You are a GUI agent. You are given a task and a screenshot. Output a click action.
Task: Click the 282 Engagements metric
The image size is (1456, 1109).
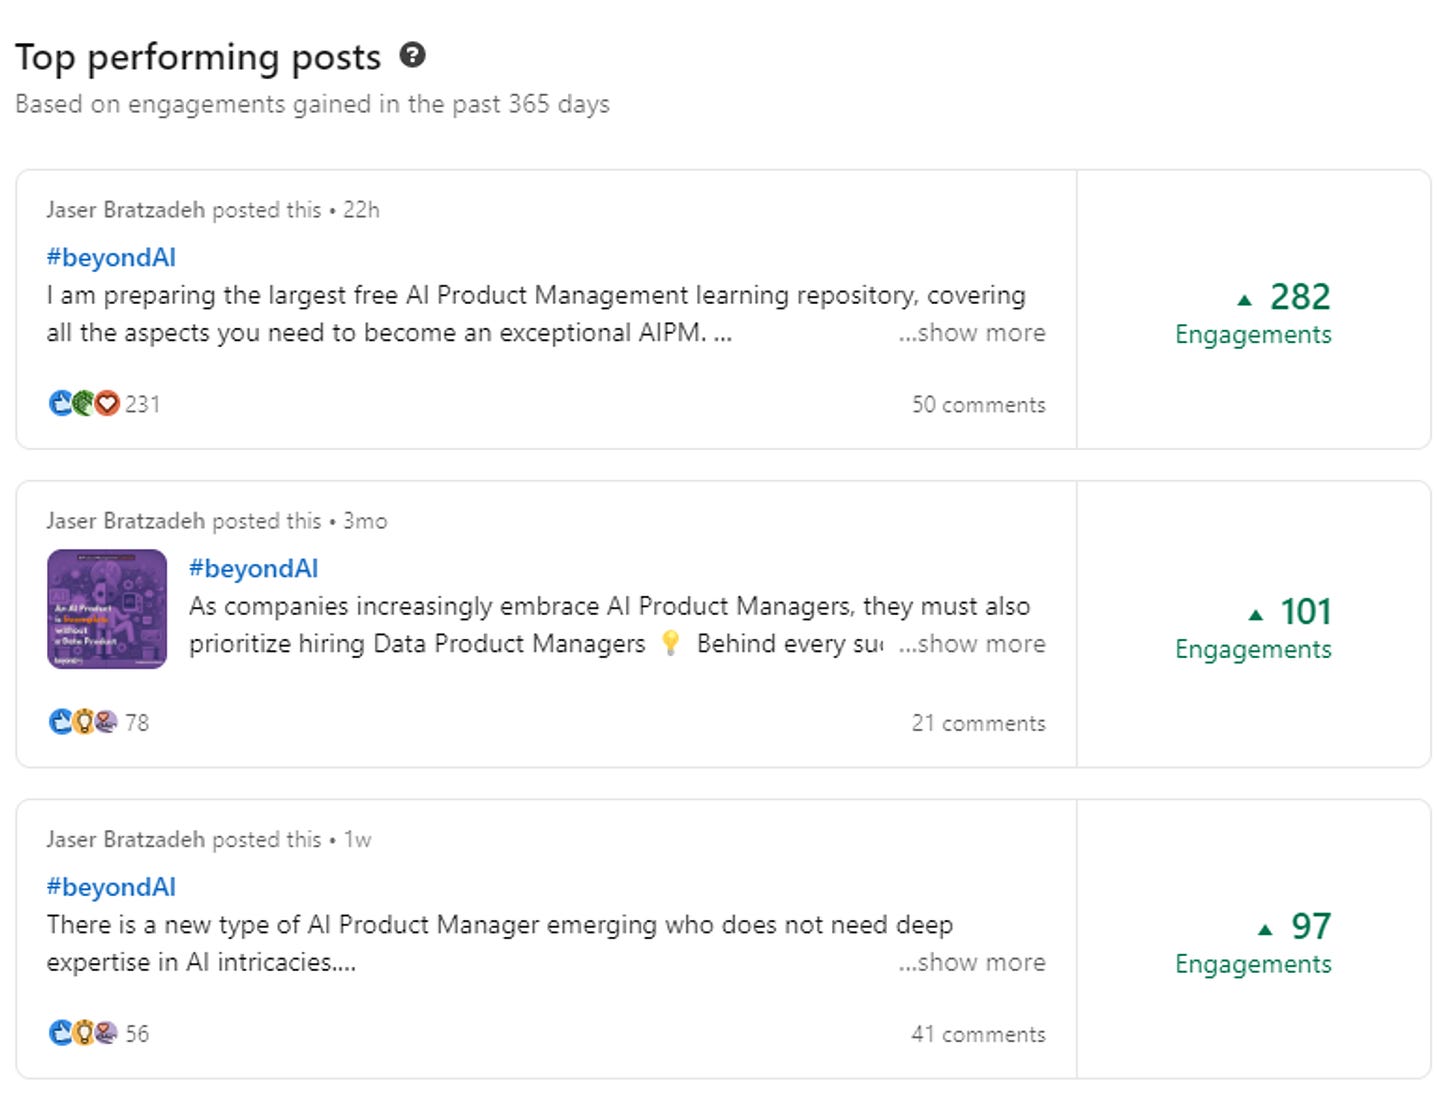1253,313
